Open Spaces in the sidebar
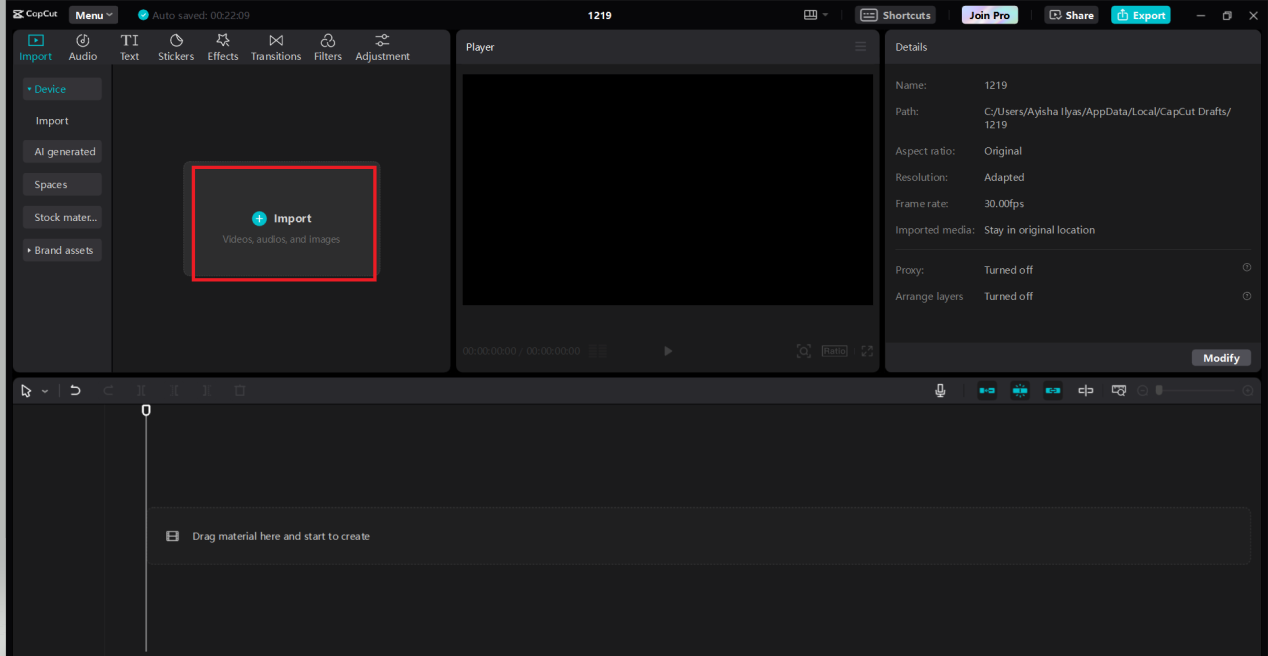This screenshot has width=1268, height=656. point(62,185)
